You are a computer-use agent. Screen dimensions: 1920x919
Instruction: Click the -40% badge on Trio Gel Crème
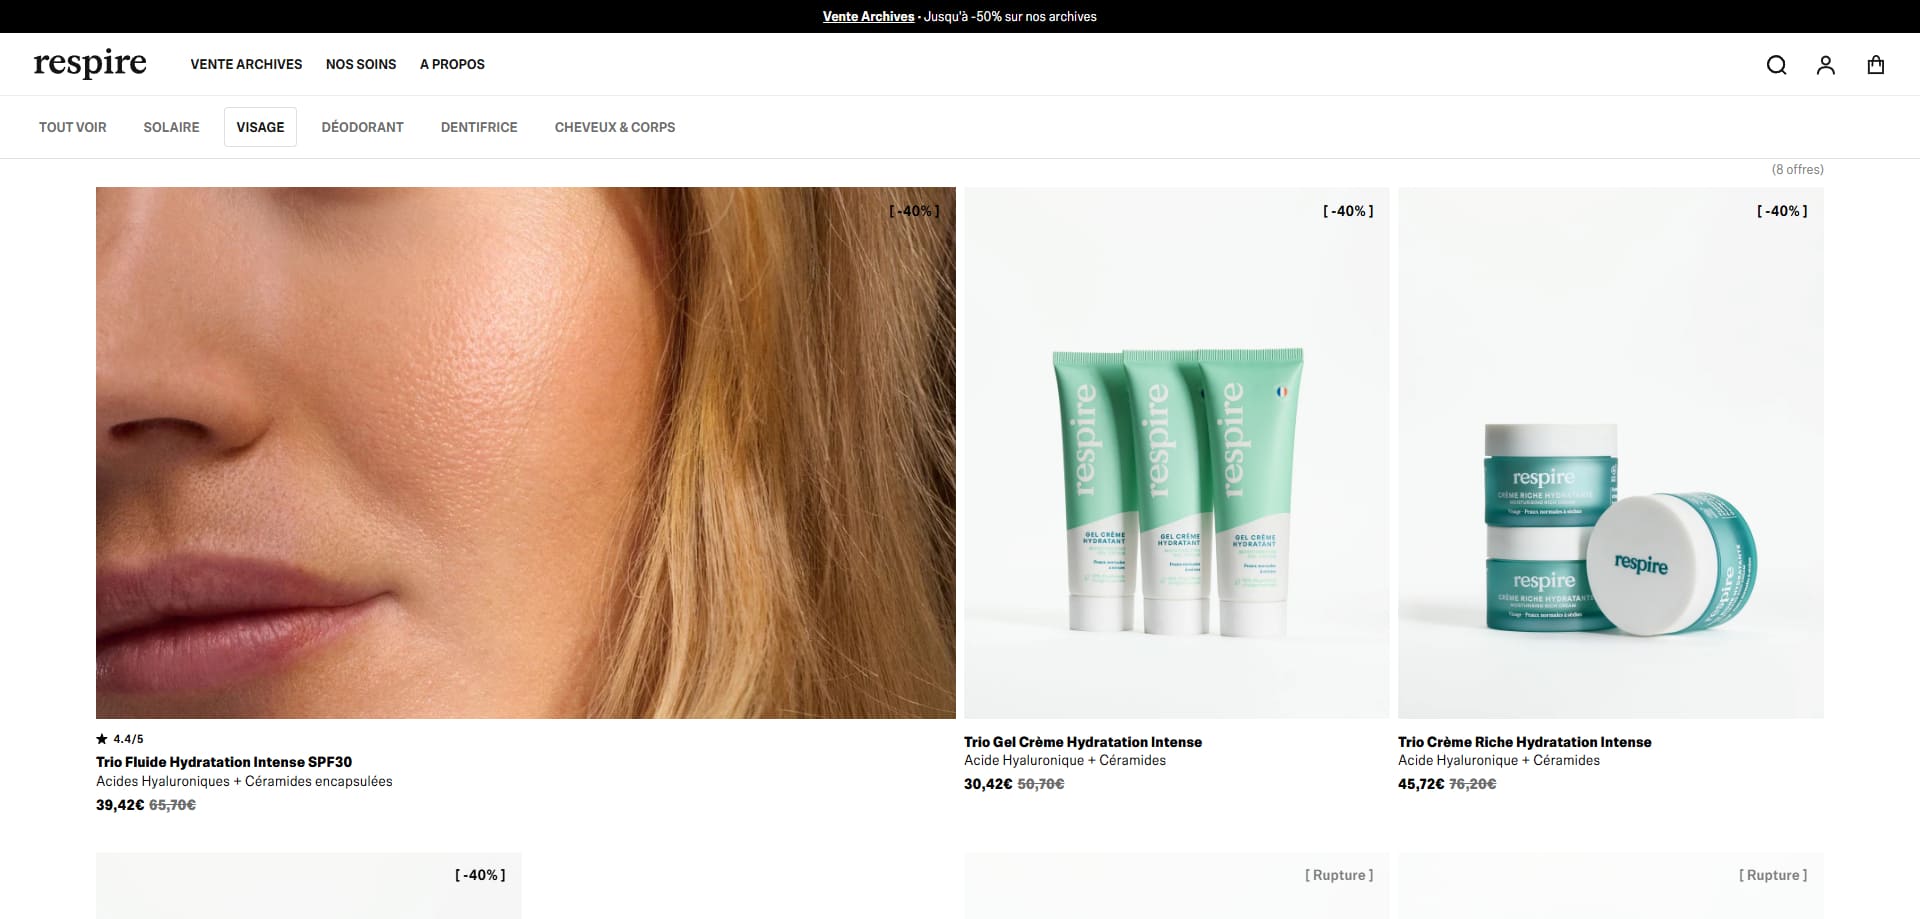point(1348,211)
